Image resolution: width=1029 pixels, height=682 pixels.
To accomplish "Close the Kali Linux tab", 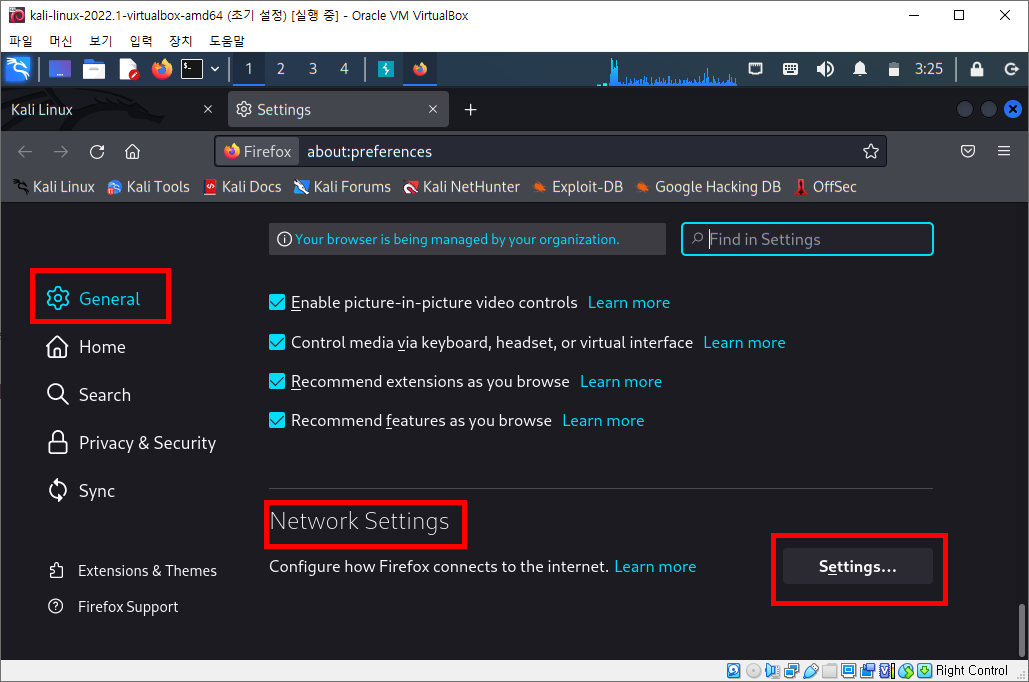I will [208, 109].
